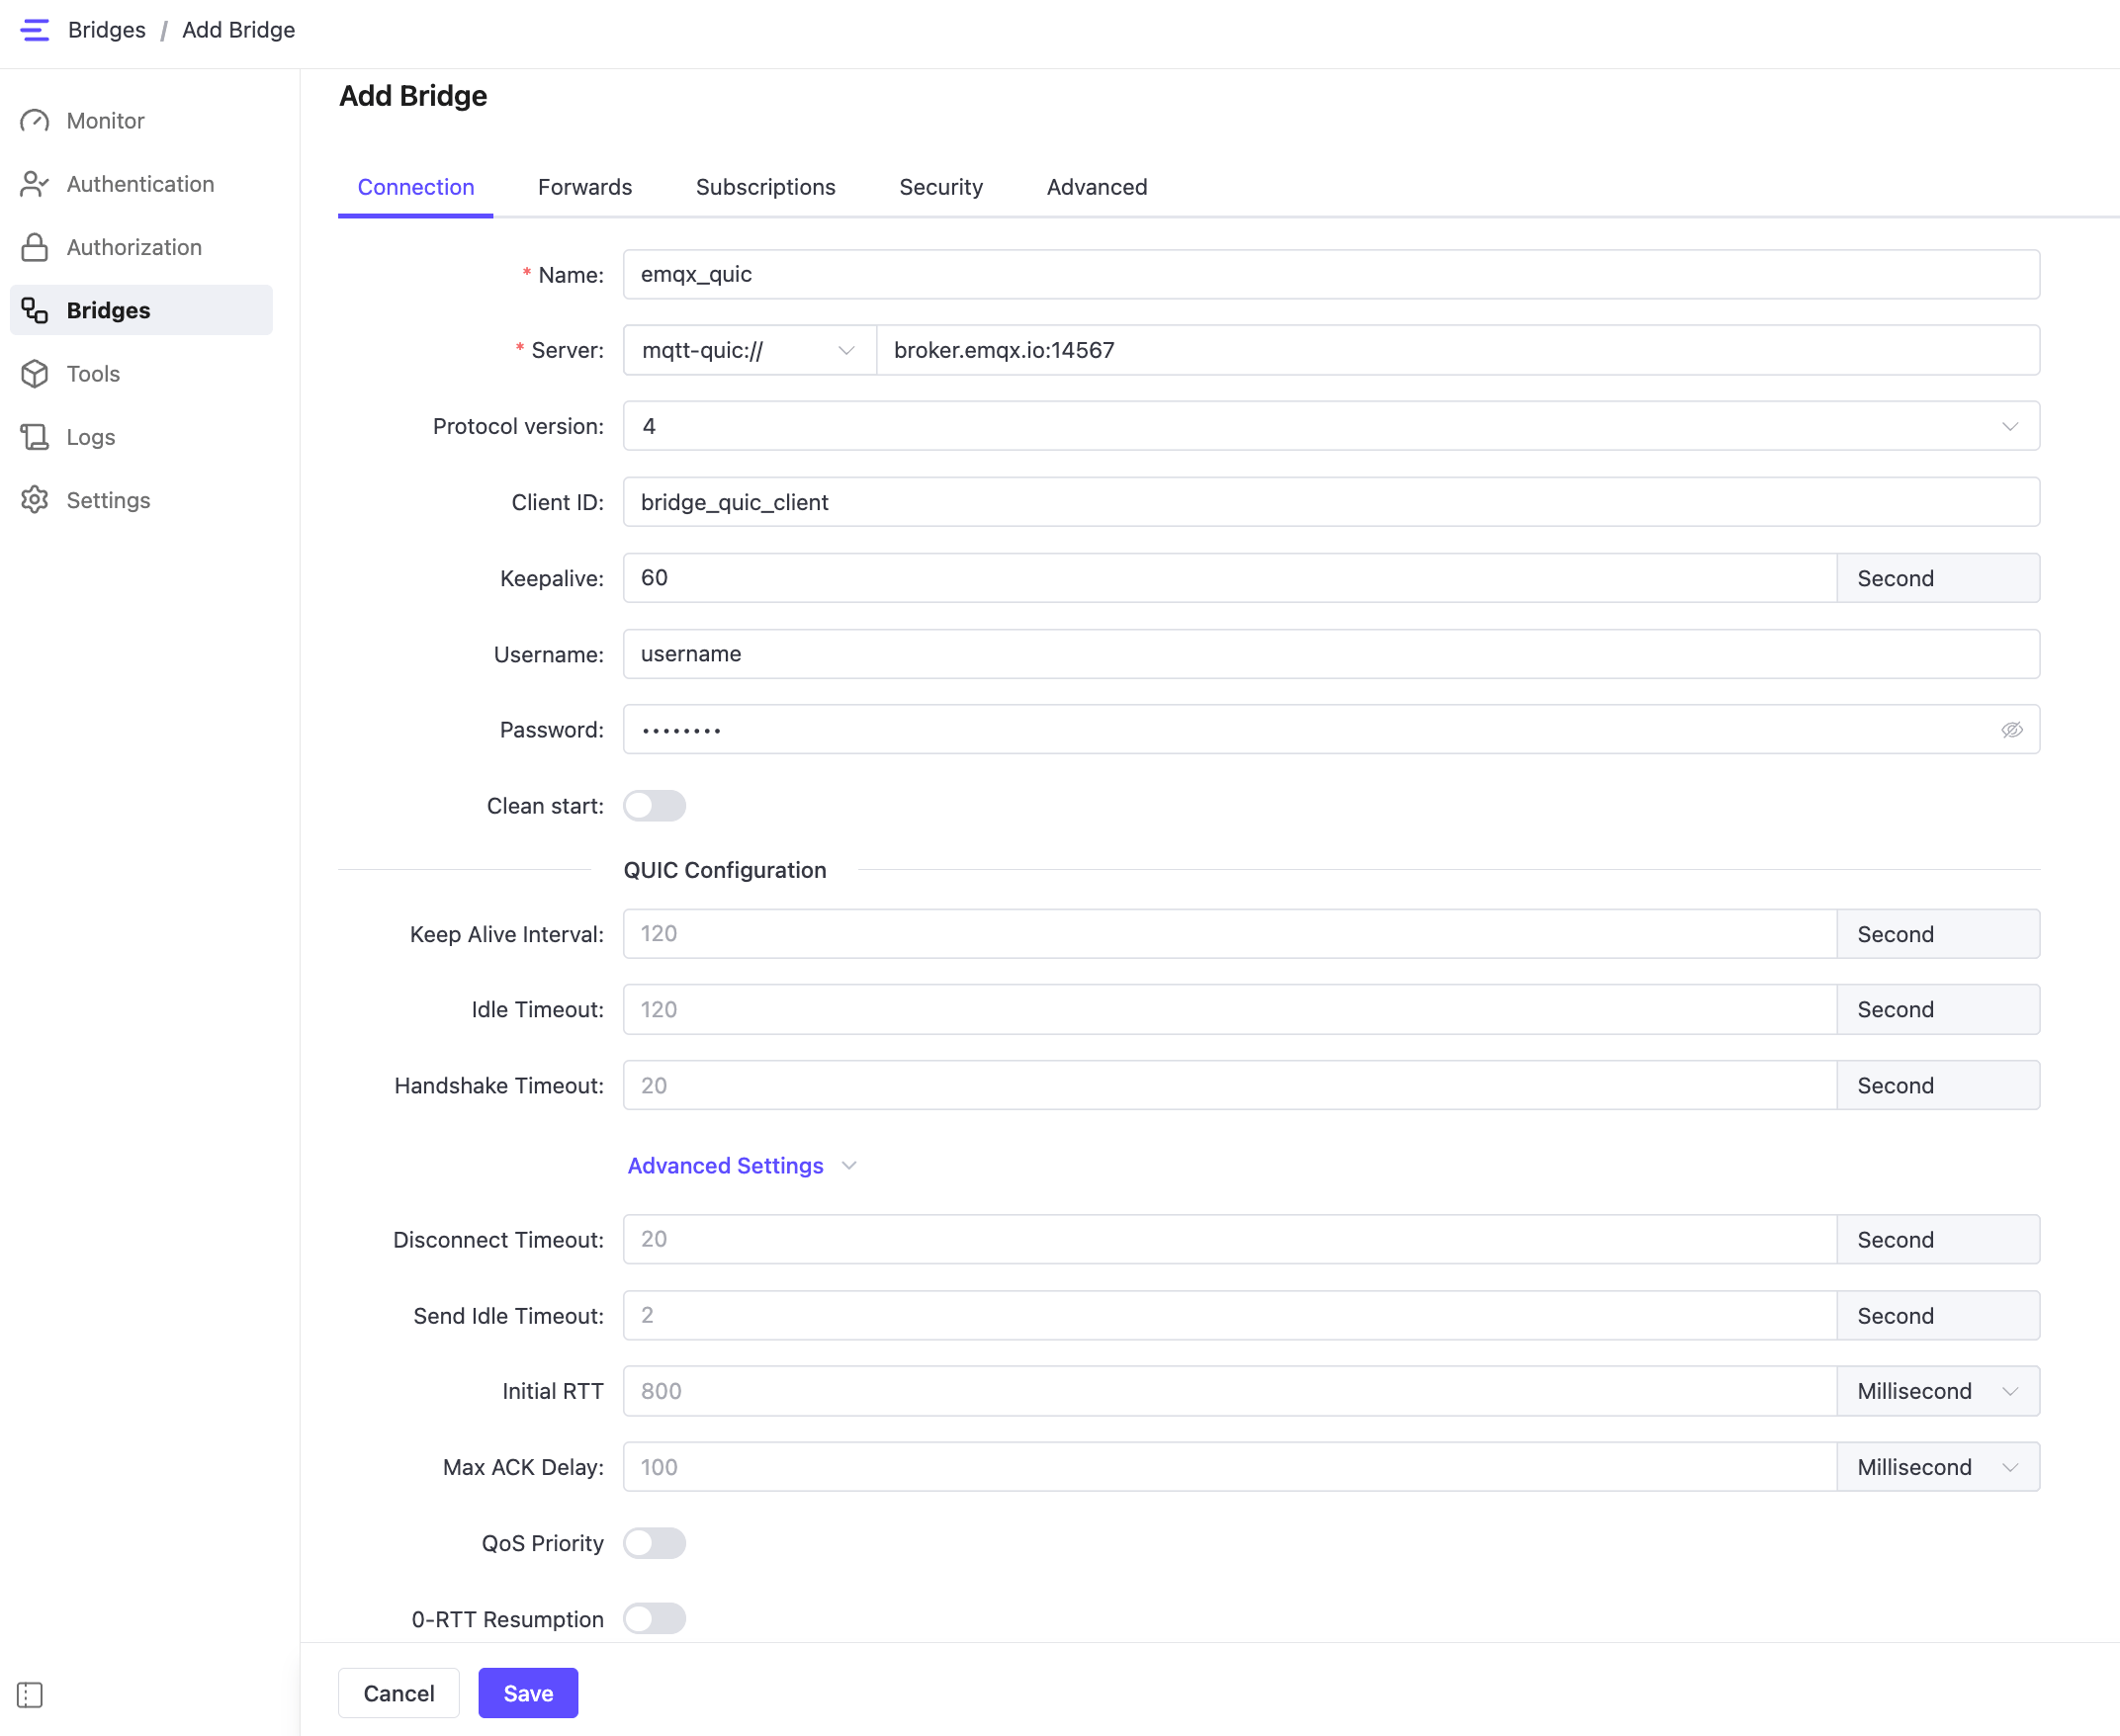Switch to the Security tab
The image size is (2120, 1736).
coord(940,187)
